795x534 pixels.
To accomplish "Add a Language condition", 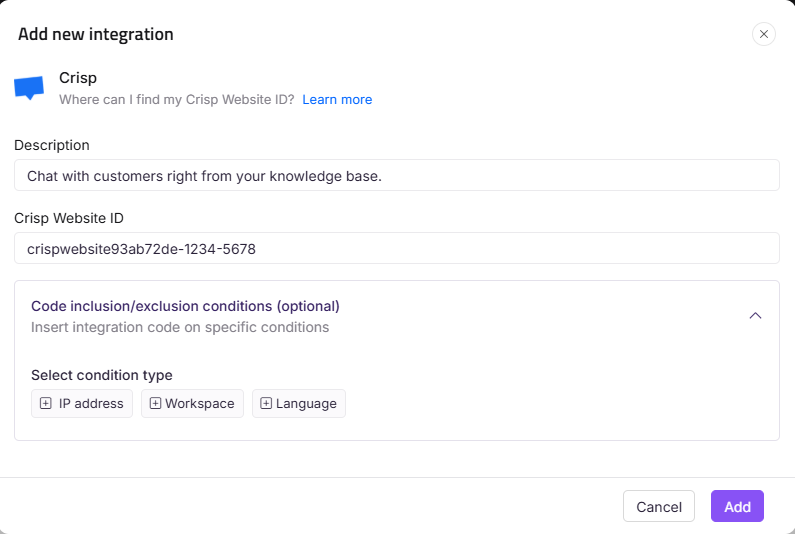I will pyautogui.click(x=299, y=404).
